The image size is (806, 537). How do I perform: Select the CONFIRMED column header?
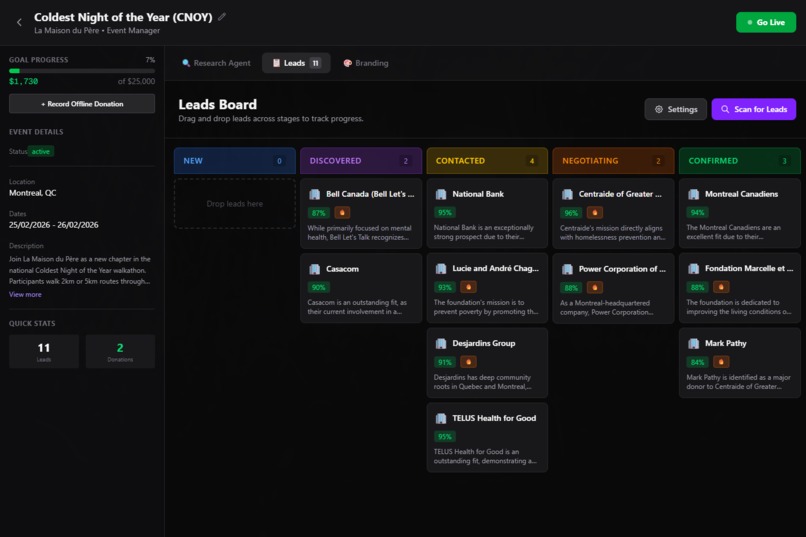(x=740, y=161)
